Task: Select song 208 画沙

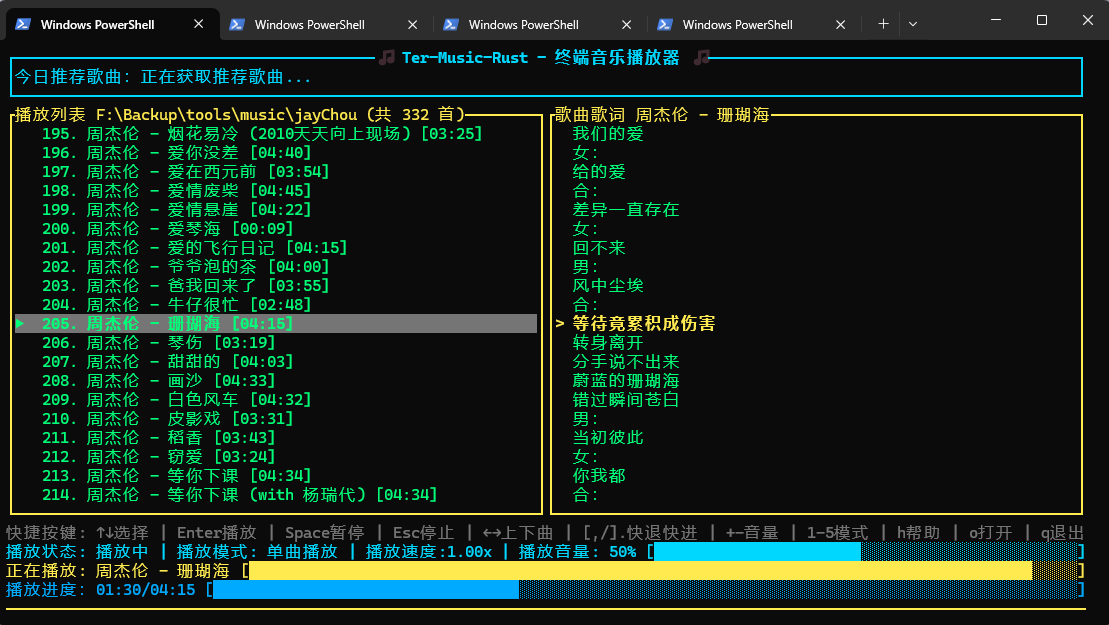Action: pos(158,381)
